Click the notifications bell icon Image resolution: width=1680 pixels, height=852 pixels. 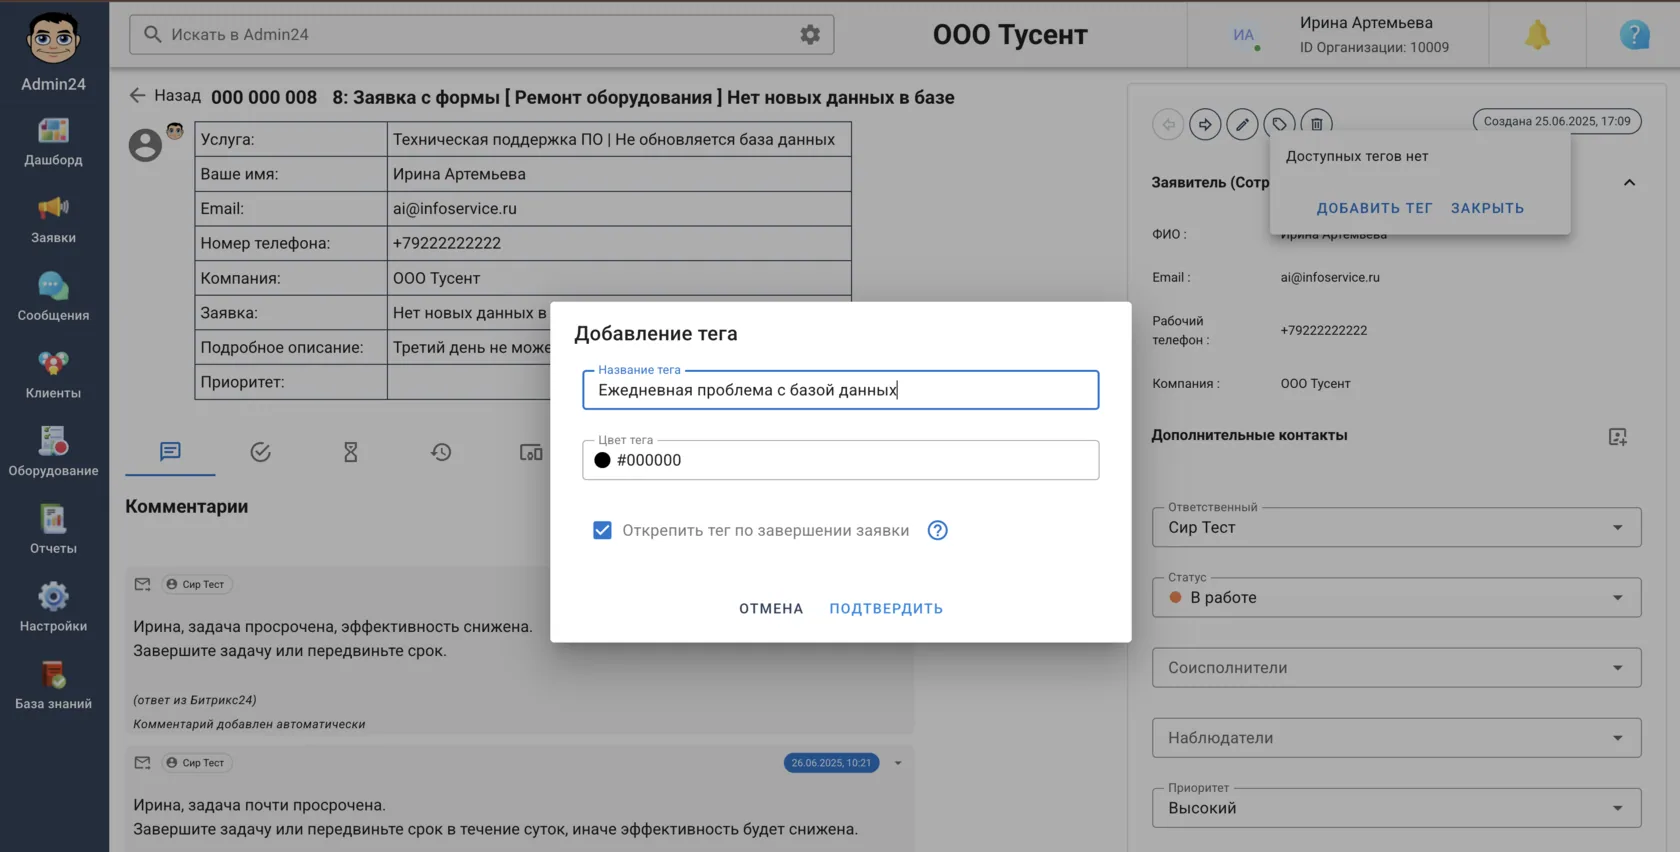pos(1537,35)
